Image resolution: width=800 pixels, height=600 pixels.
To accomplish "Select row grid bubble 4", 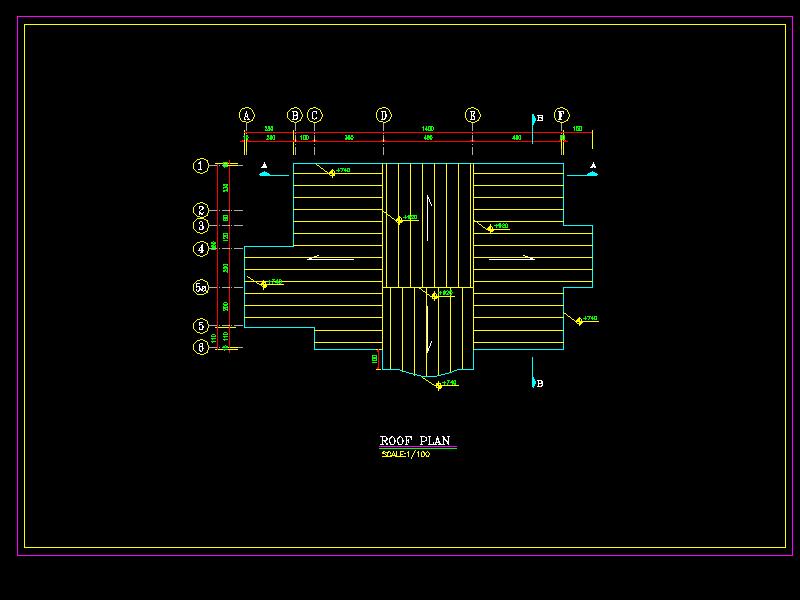I will click(201, 248).
